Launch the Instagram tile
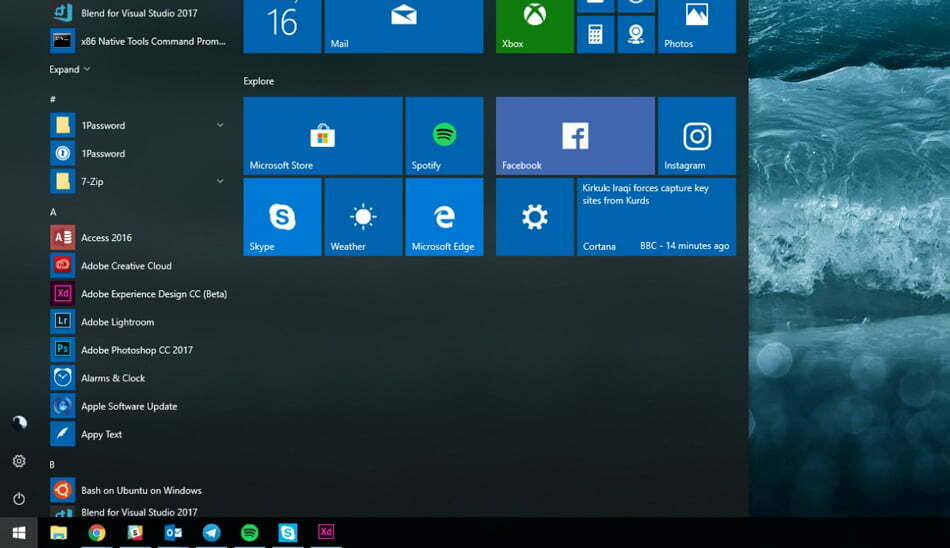 pos(697,136)
